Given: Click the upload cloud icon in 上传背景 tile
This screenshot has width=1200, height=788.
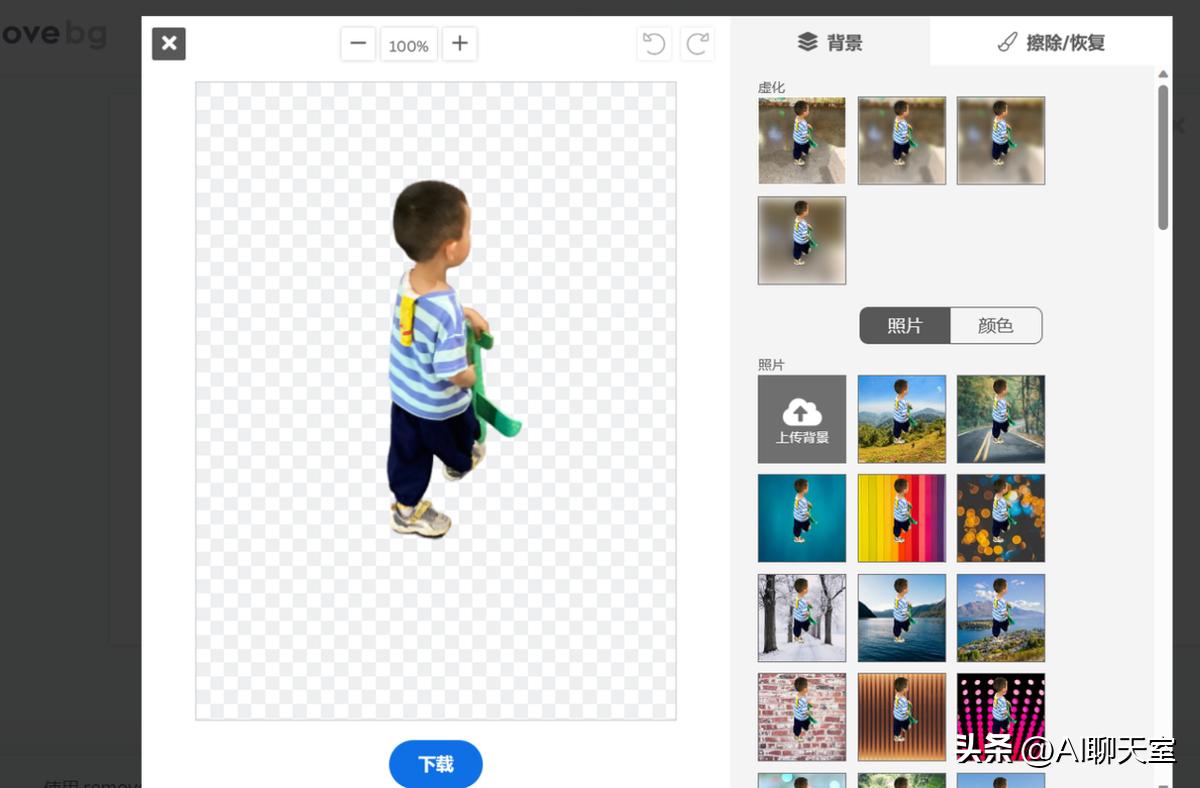Looking at the screenshot, I should tap(801, 410).
